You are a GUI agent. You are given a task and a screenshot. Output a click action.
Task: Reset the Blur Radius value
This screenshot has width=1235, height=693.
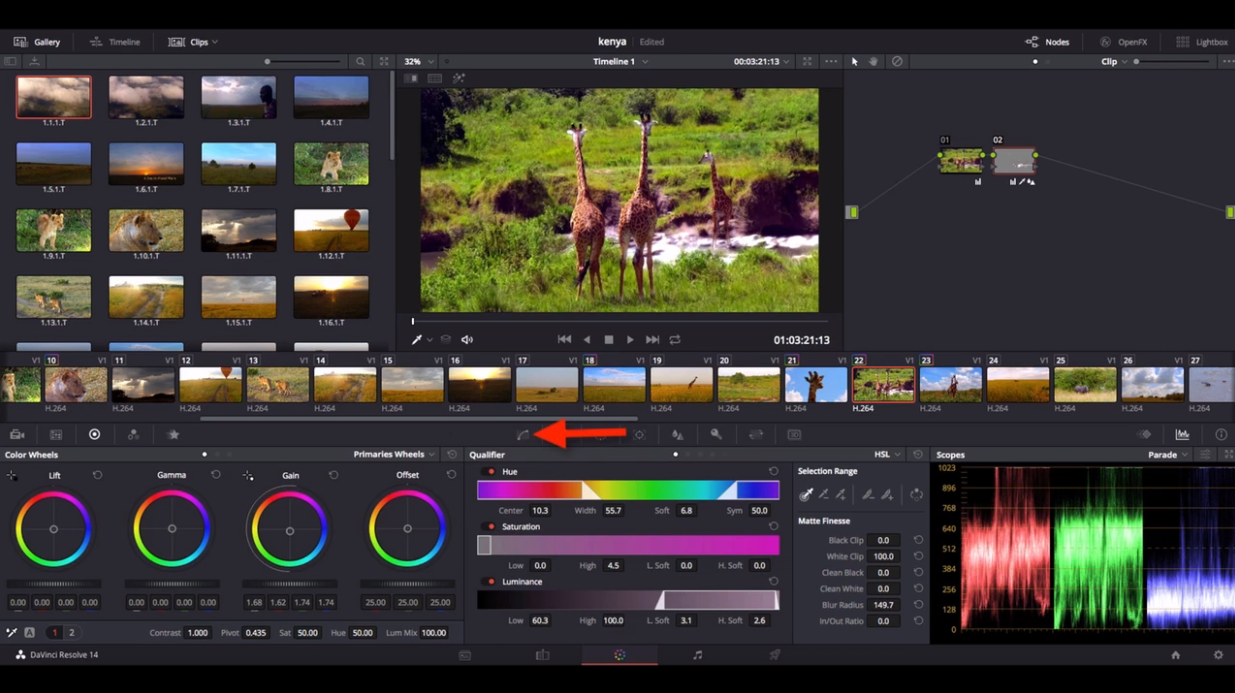click(x=918, y=605)
